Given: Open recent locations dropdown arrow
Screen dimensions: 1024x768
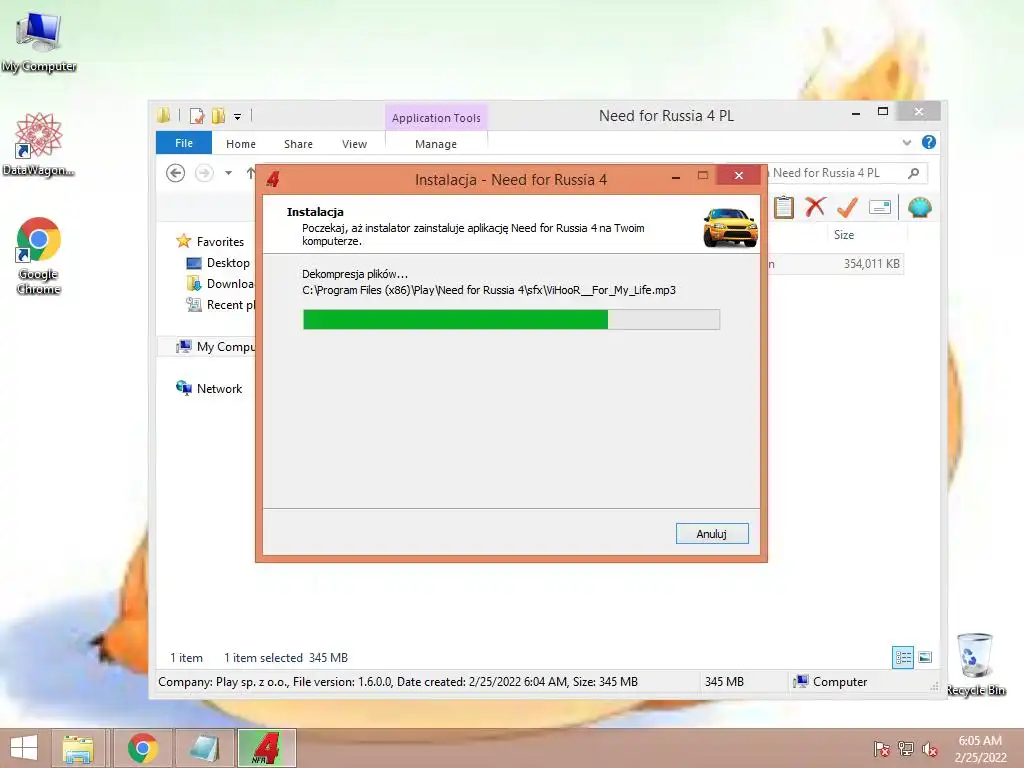Looking at the screenshot, I should pyautogui.click(x=229, y=173).
